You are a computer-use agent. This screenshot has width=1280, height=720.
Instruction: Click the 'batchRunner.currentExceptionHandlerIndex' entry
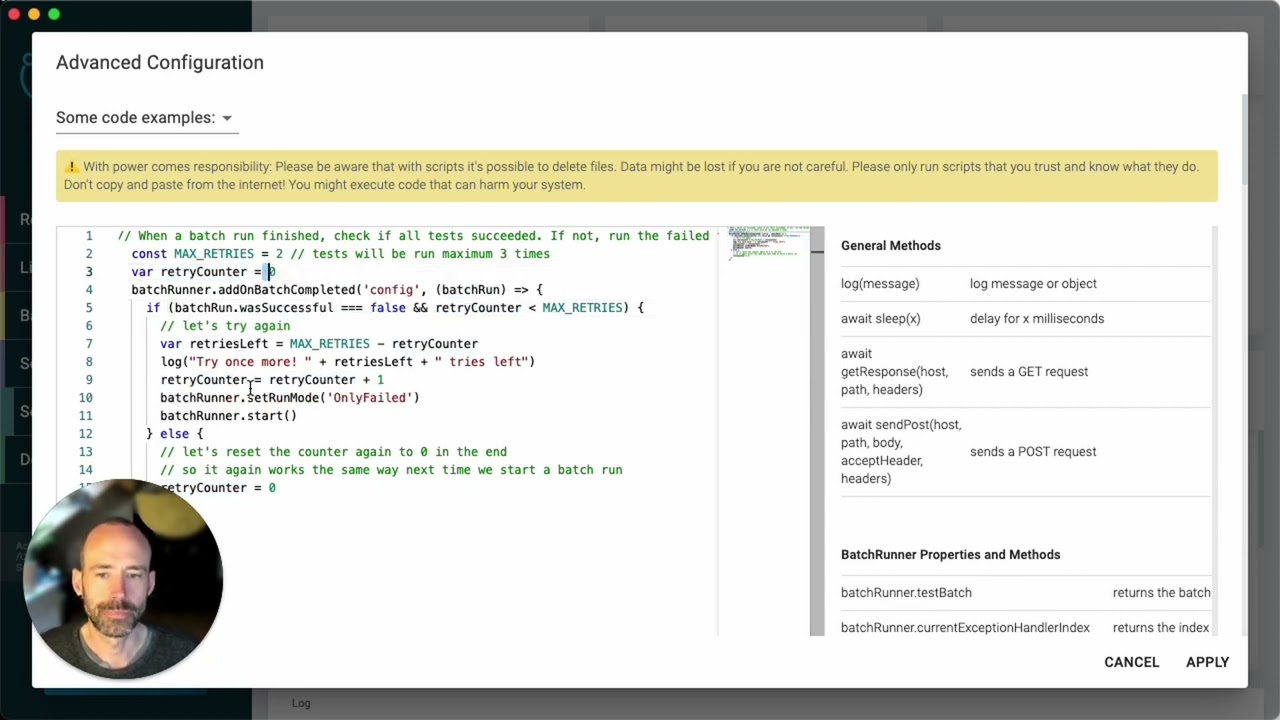[965, 628]
